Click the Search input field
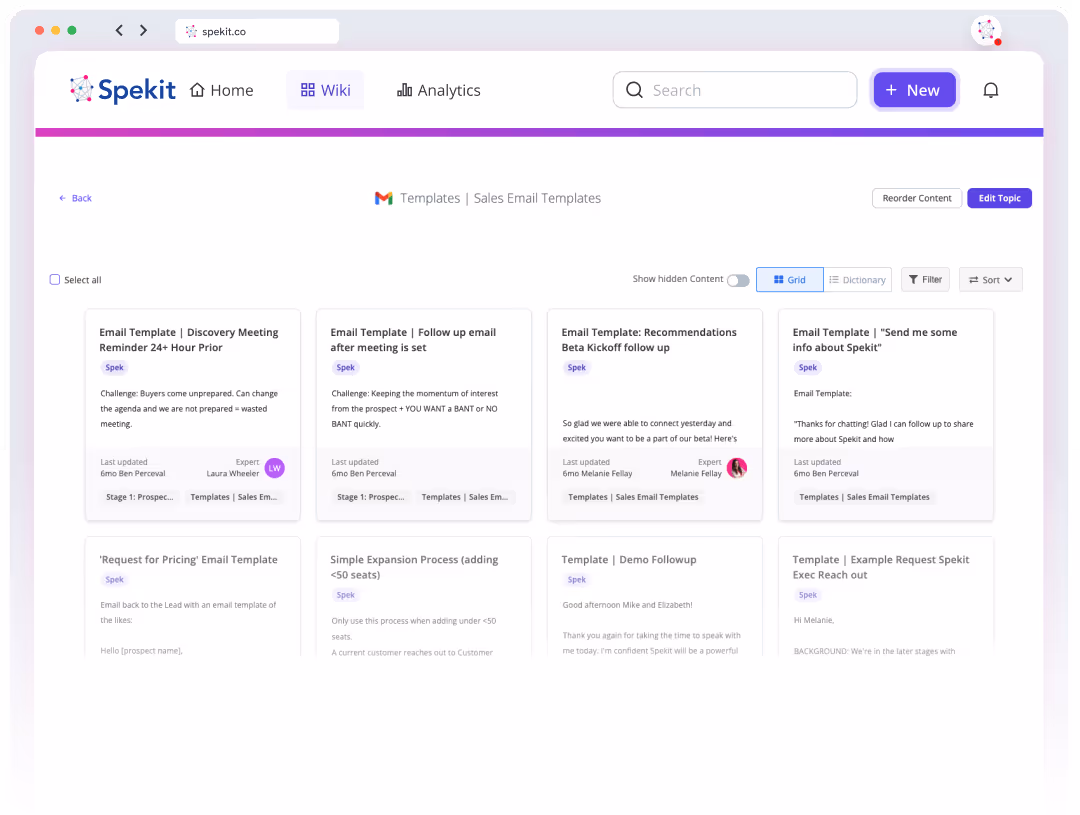 pos(735,90)
